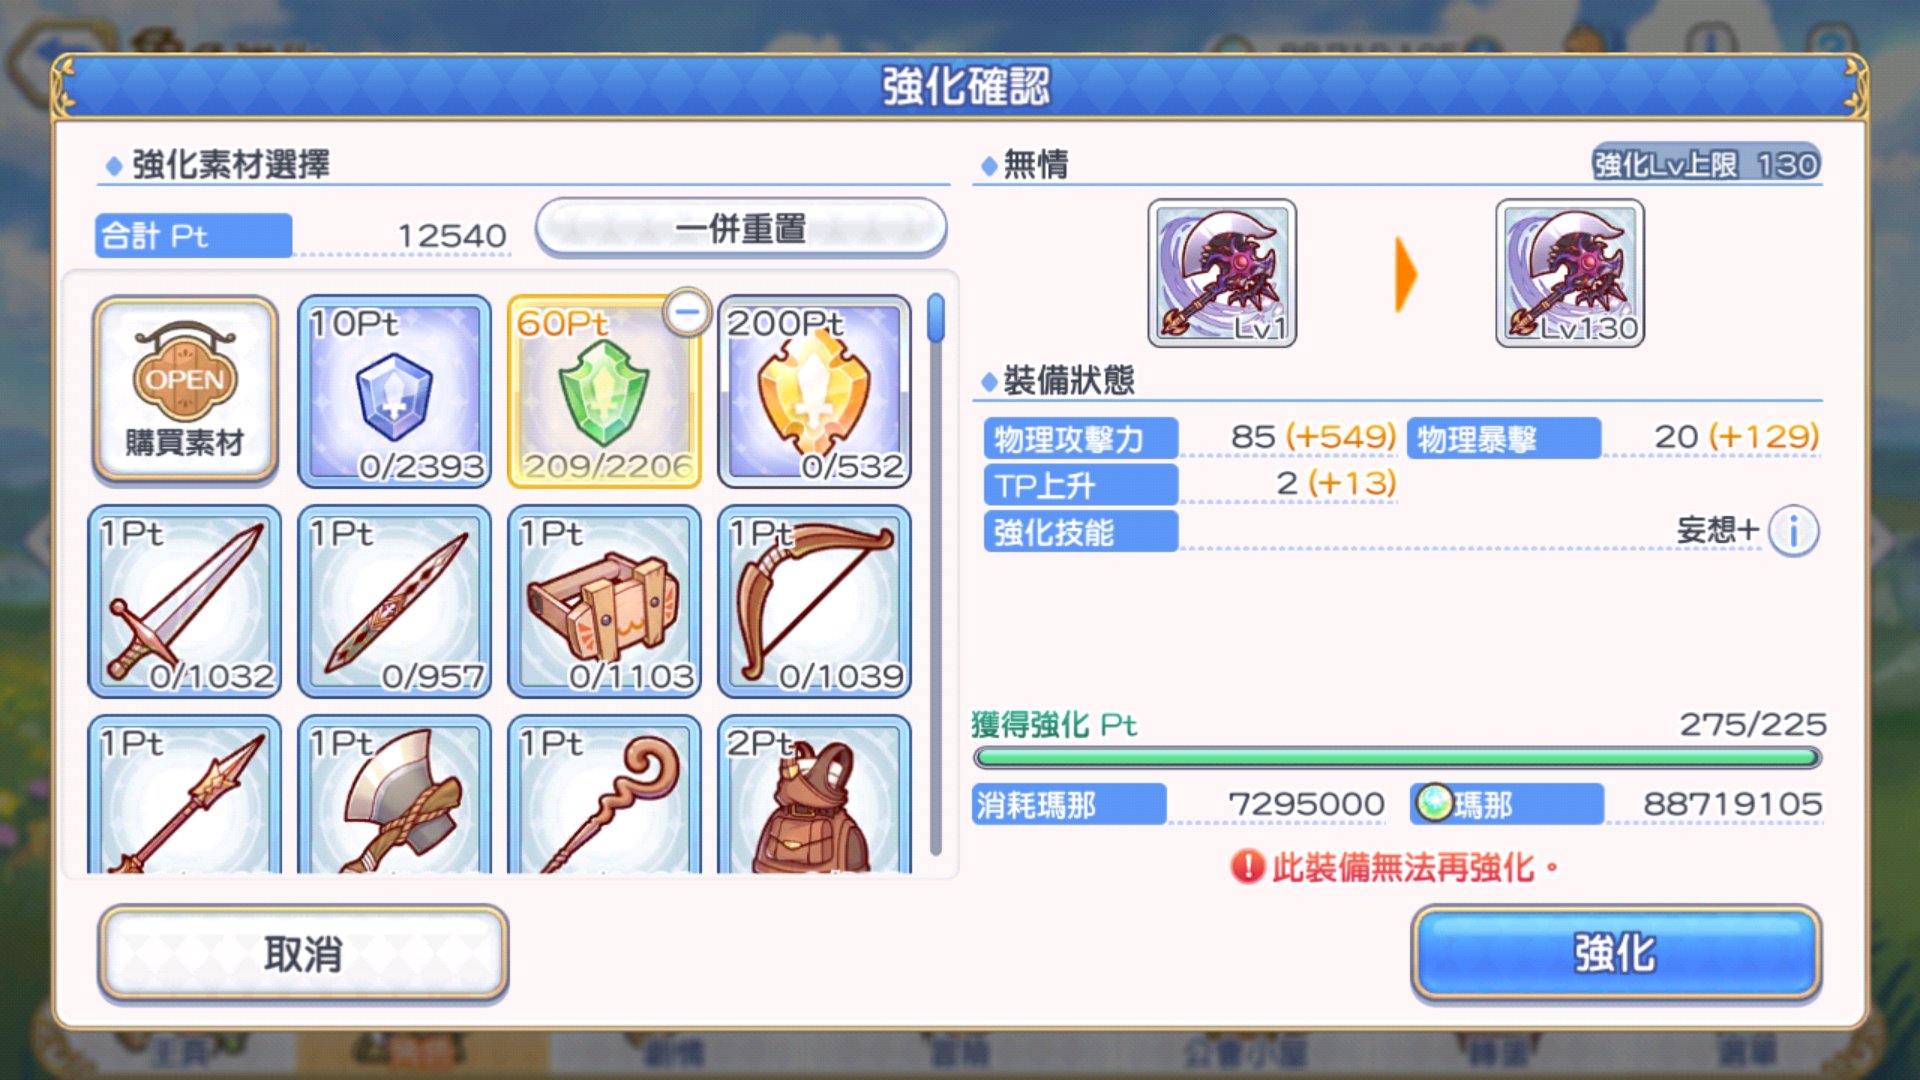The height and width of the screenshot is (1080, 1920).
Task: Click the material list scrollbar
Action: click(936, 575)
